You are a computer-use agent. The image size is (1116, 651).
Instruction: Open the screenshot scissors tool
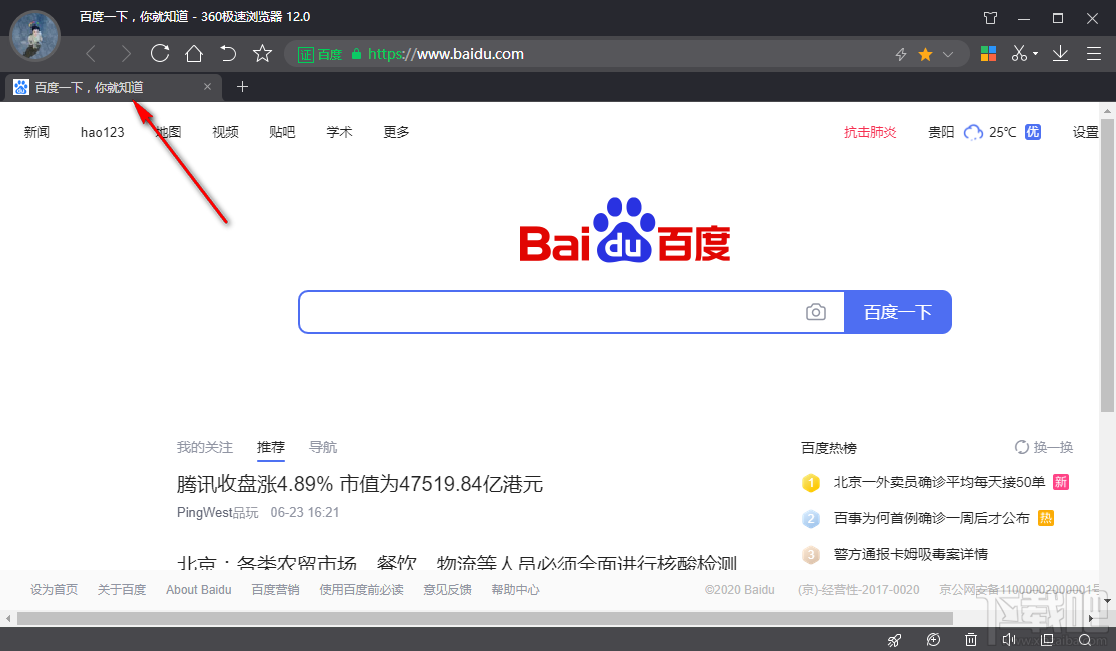tap(1019, 53)
